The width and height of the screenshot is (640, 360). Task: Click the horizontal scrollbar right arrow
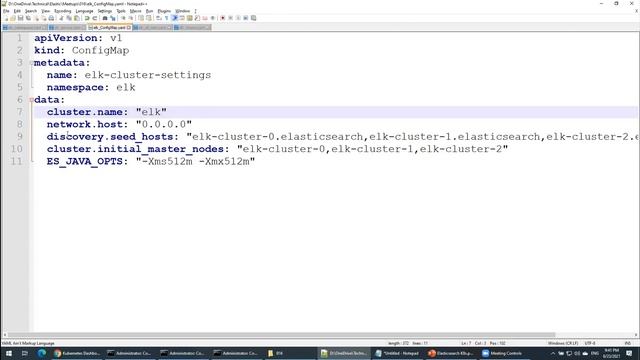click(x=635, y=335)
